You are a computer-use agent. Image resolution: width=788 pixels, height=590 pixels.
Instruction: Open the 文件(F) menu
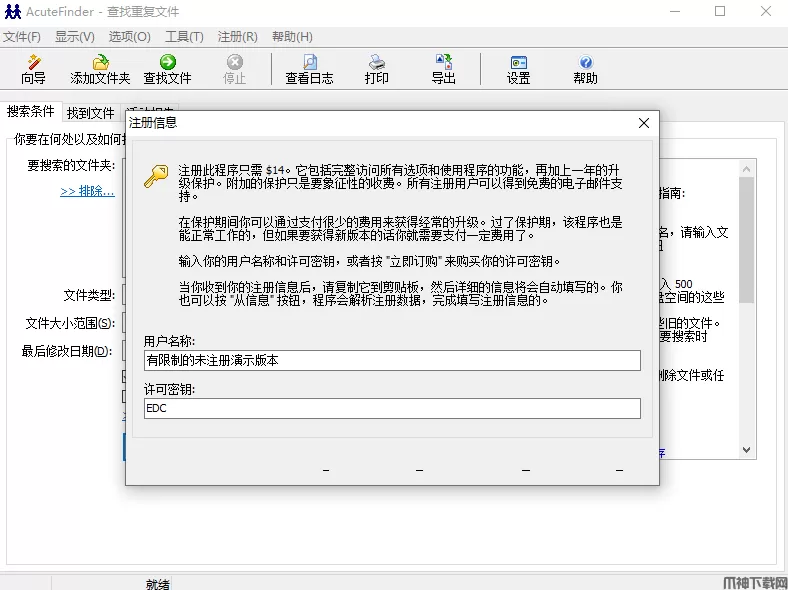[x=22, y=37]
